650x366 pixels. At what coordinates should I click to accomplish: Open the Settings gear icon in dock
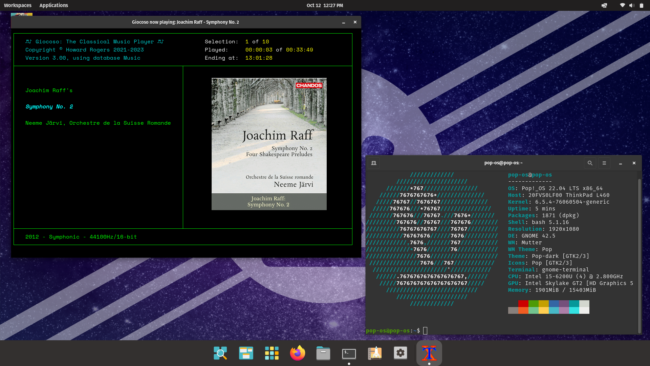400,353
